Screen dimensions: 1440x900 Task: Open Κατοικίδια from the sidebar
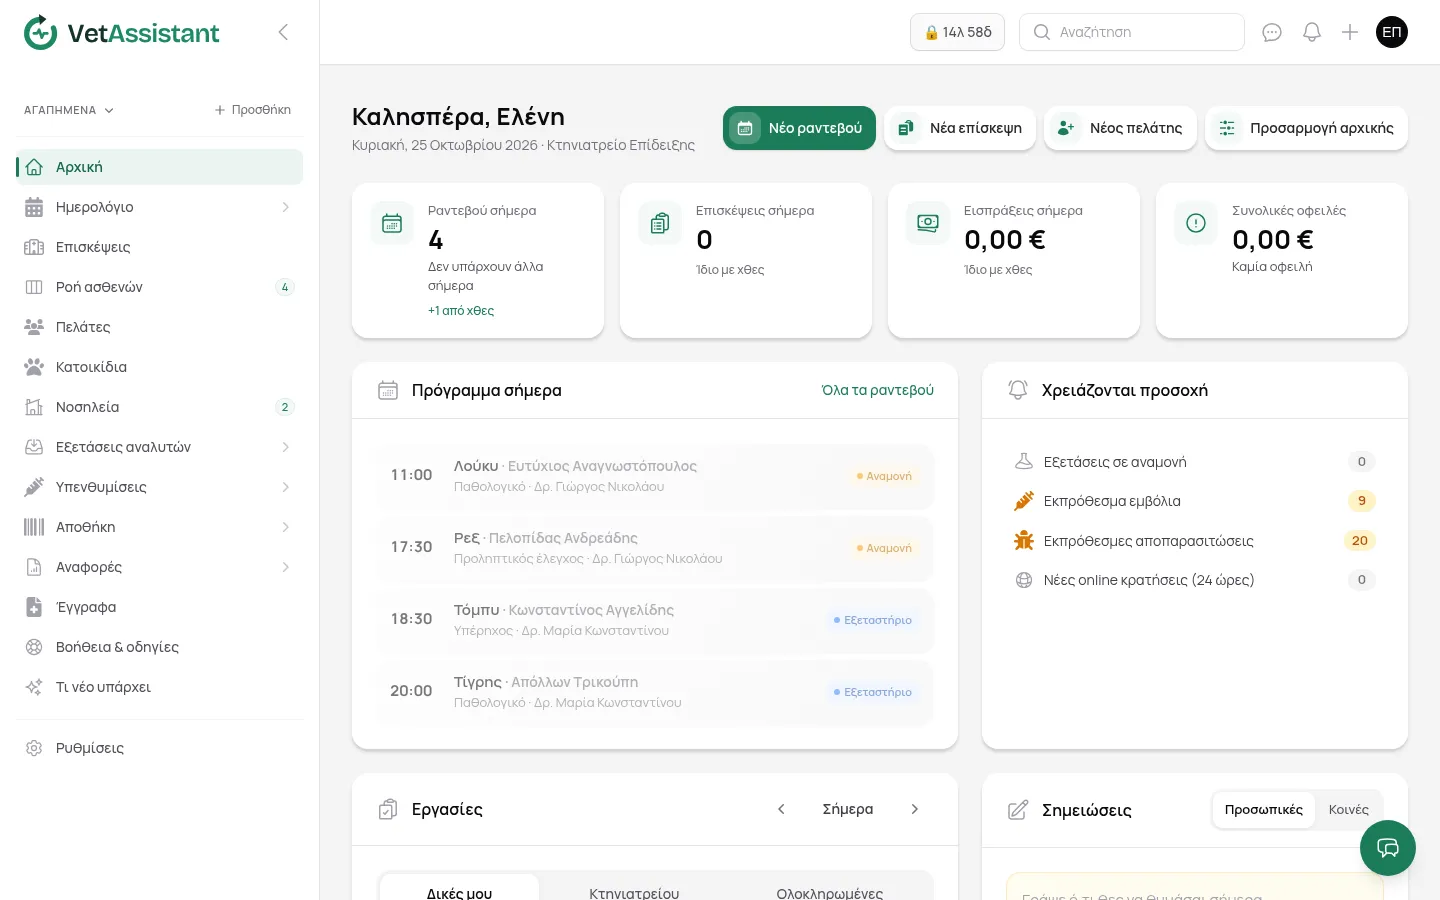159,367
